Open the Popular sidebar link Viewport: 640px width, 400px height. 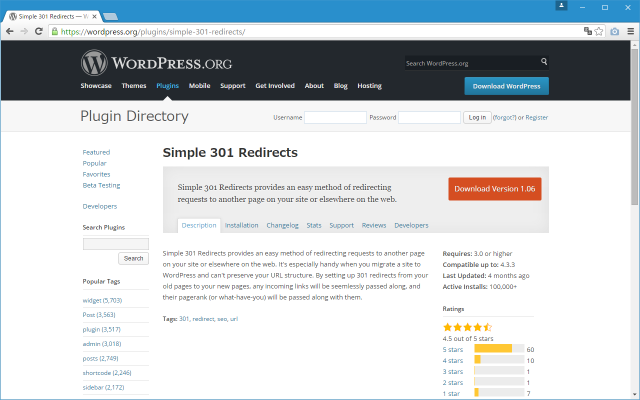point(94,163)
